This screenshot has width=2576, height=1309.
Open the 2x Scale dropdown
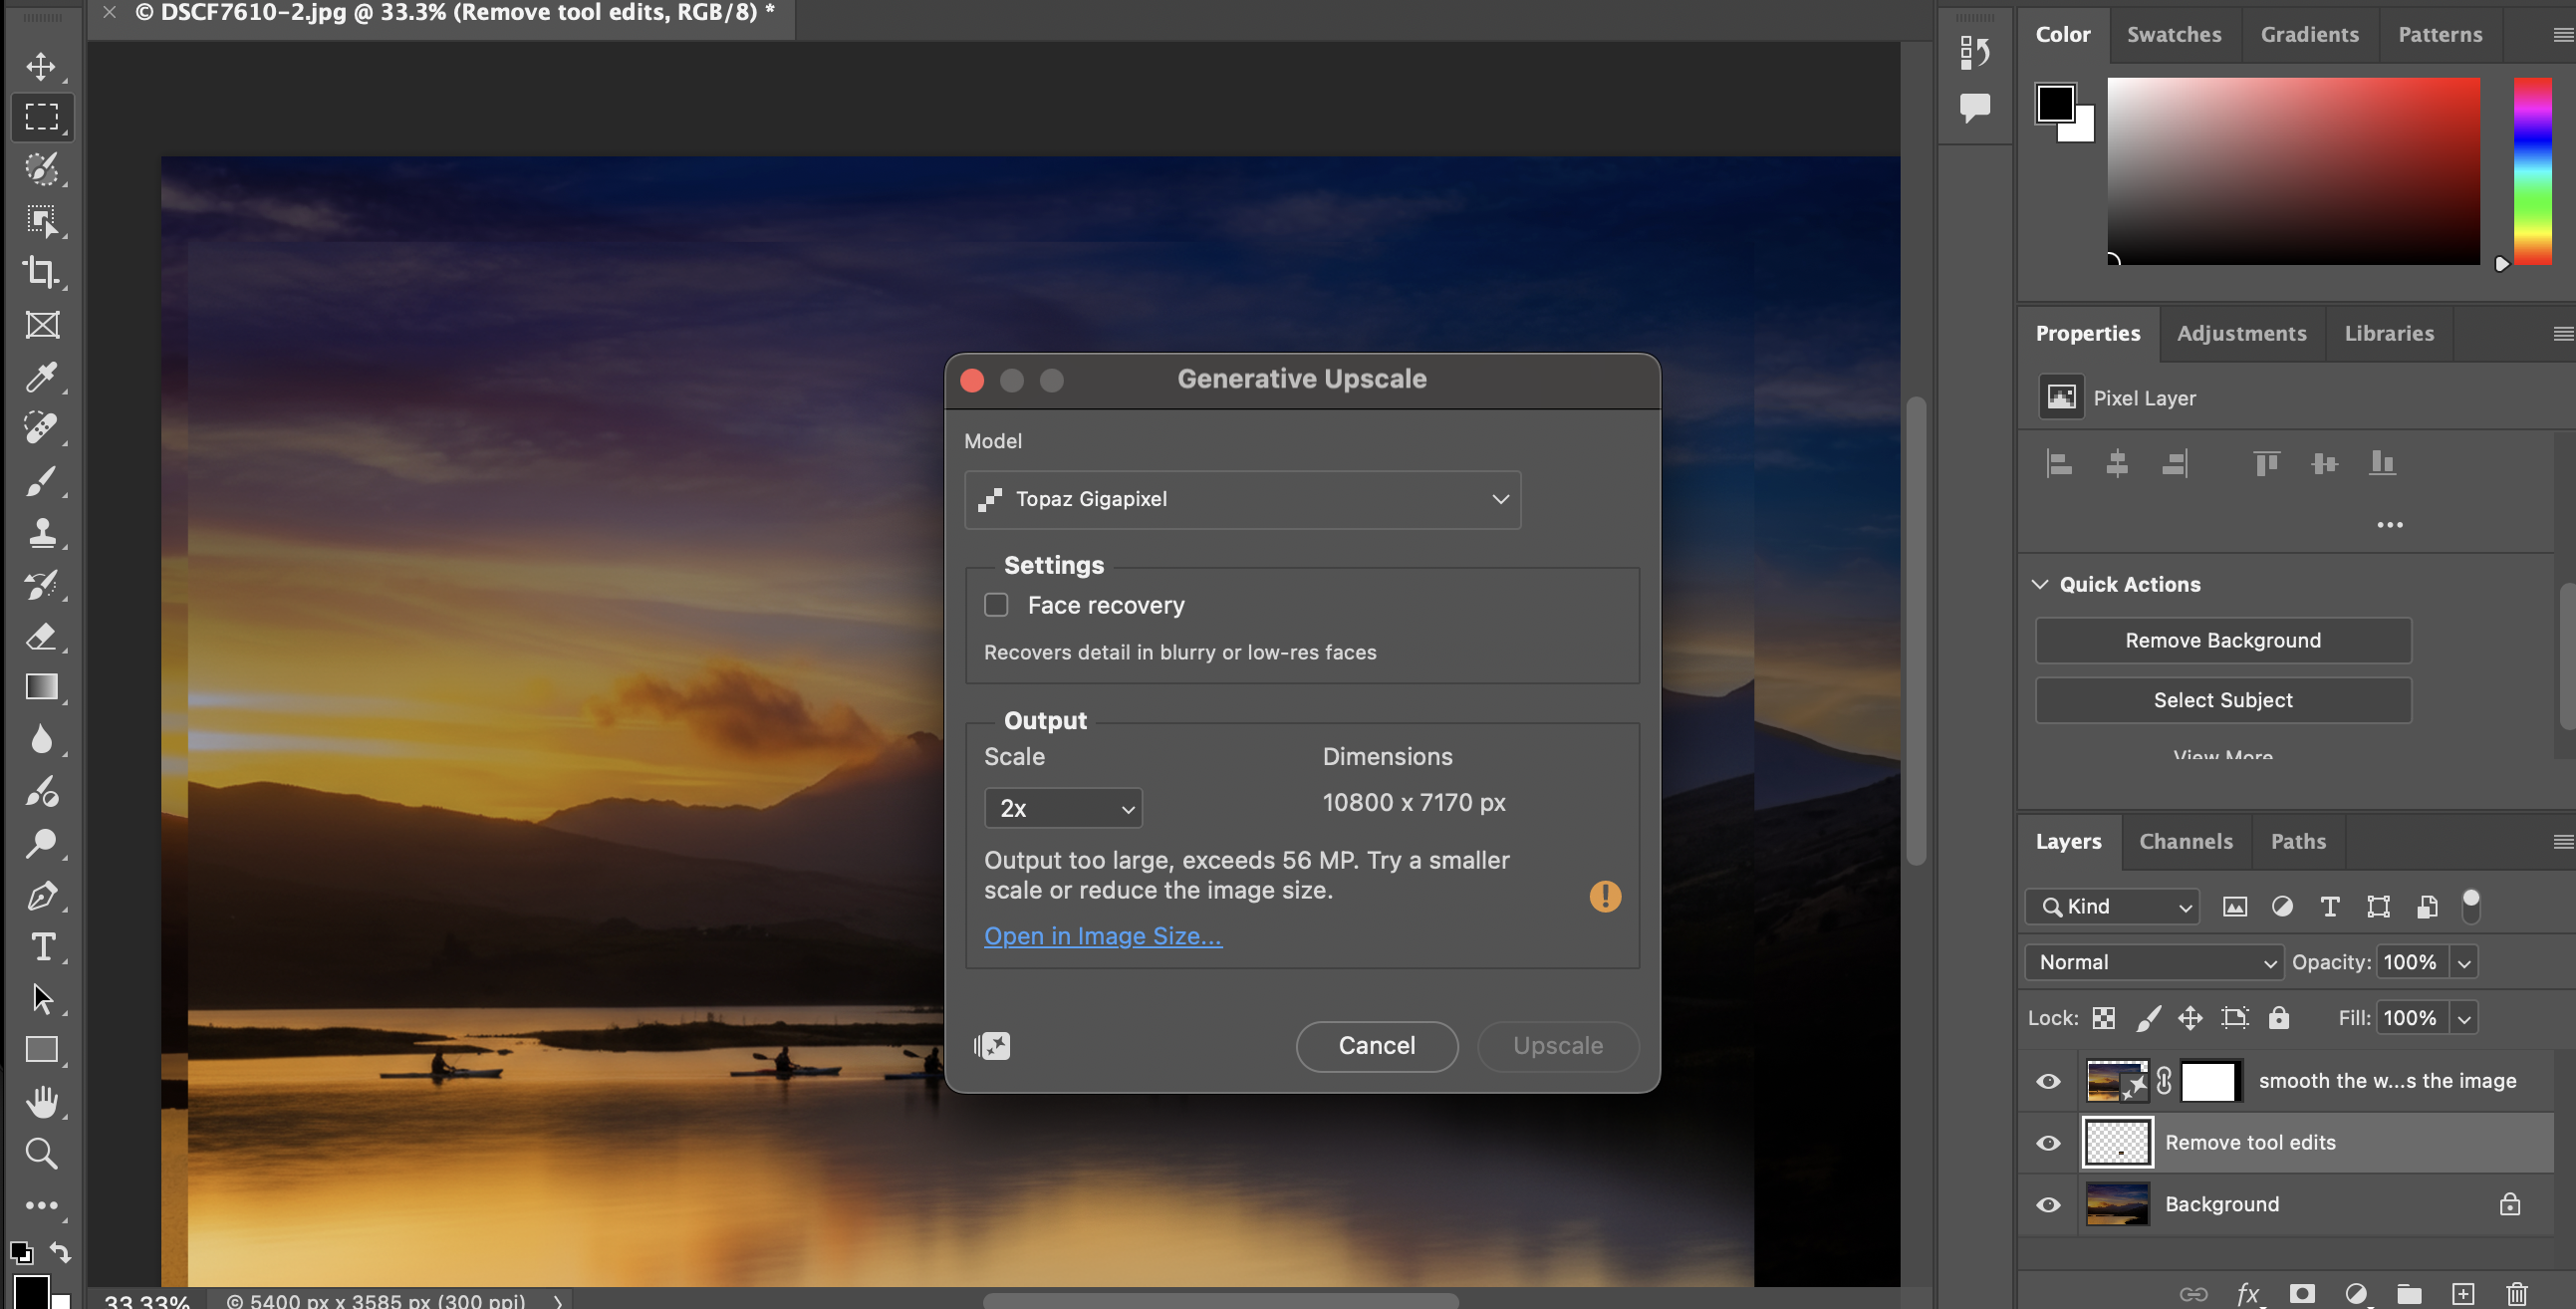pyautogui.click(x=1063, y=808)
